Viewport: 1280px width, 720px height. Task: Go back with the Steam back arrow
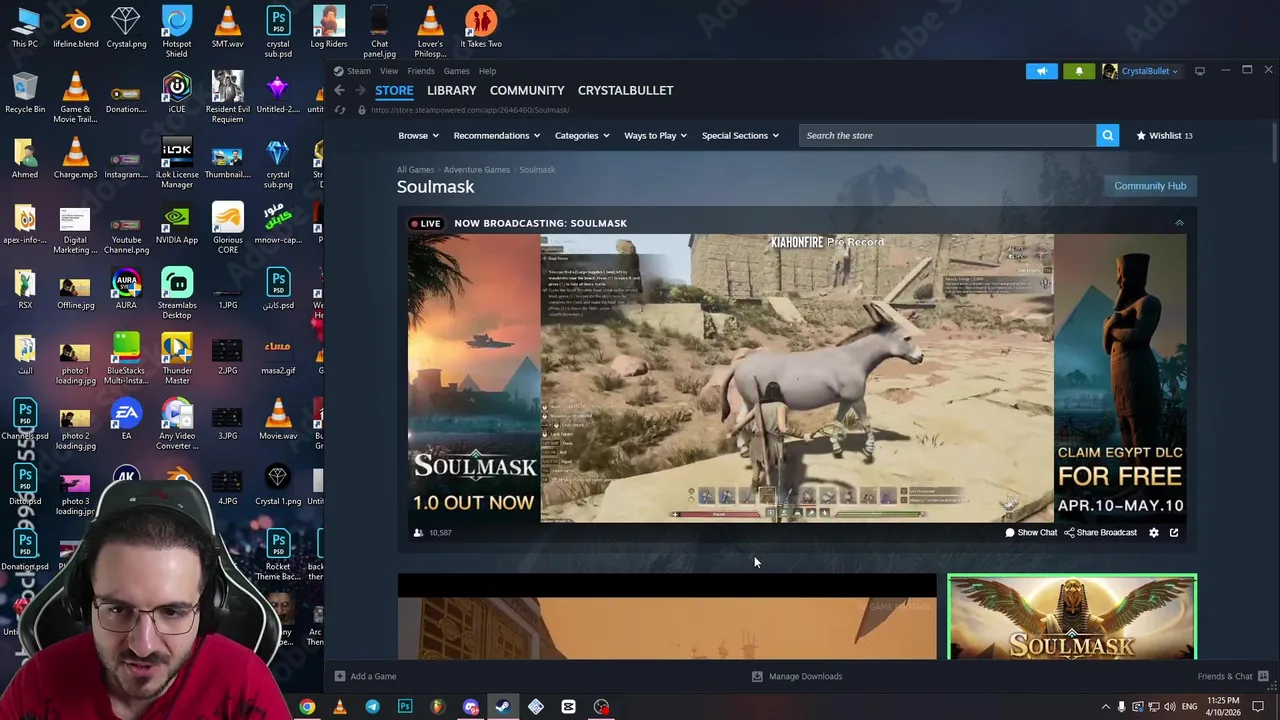click(x=339, y=90)
